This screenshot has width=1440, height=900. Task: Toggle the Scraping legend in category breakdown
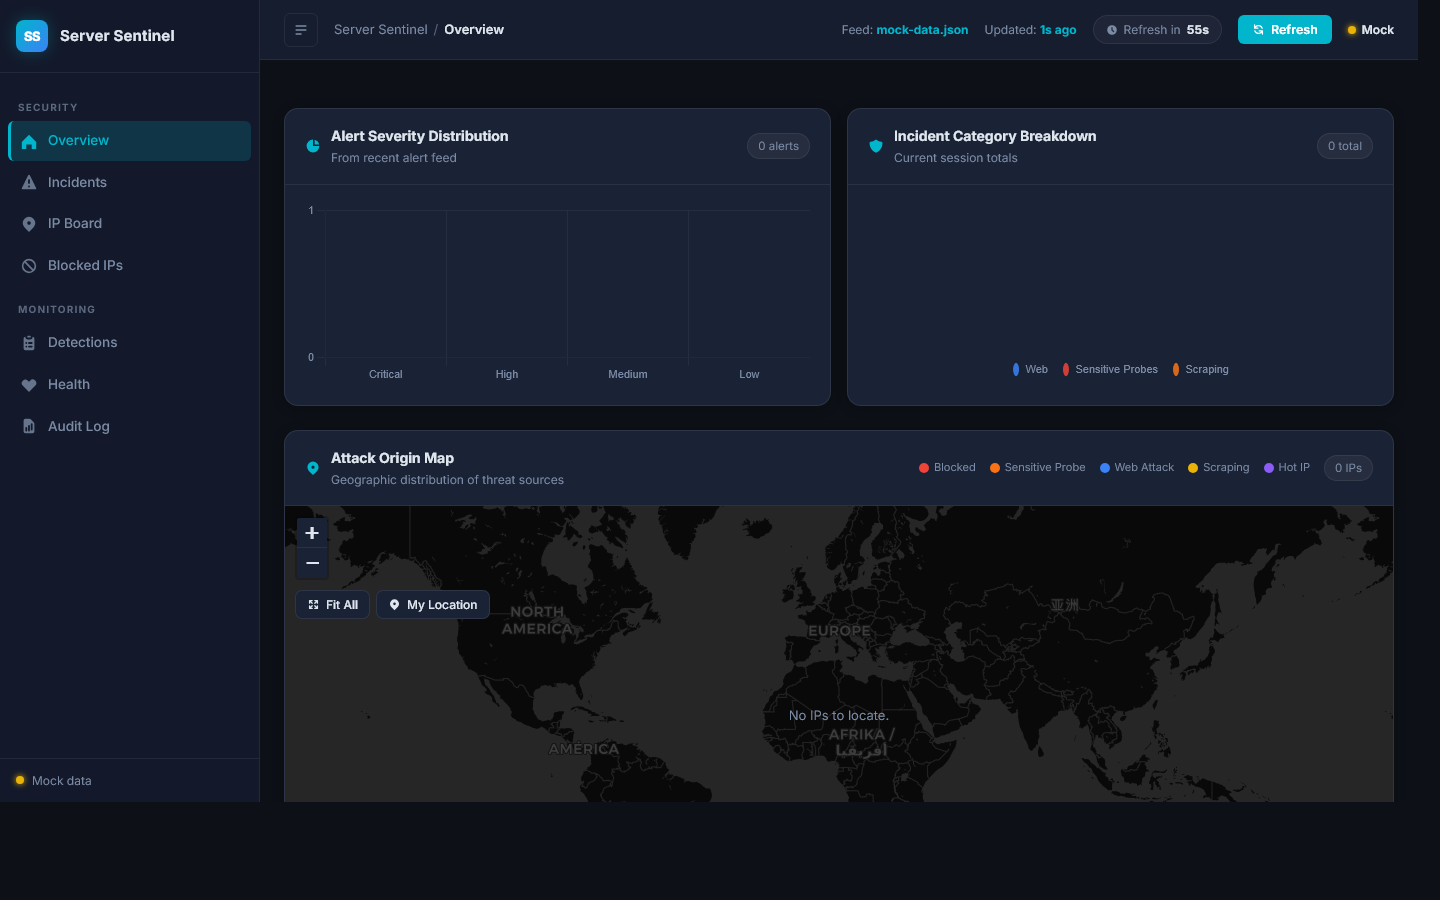coord(1200,370)
